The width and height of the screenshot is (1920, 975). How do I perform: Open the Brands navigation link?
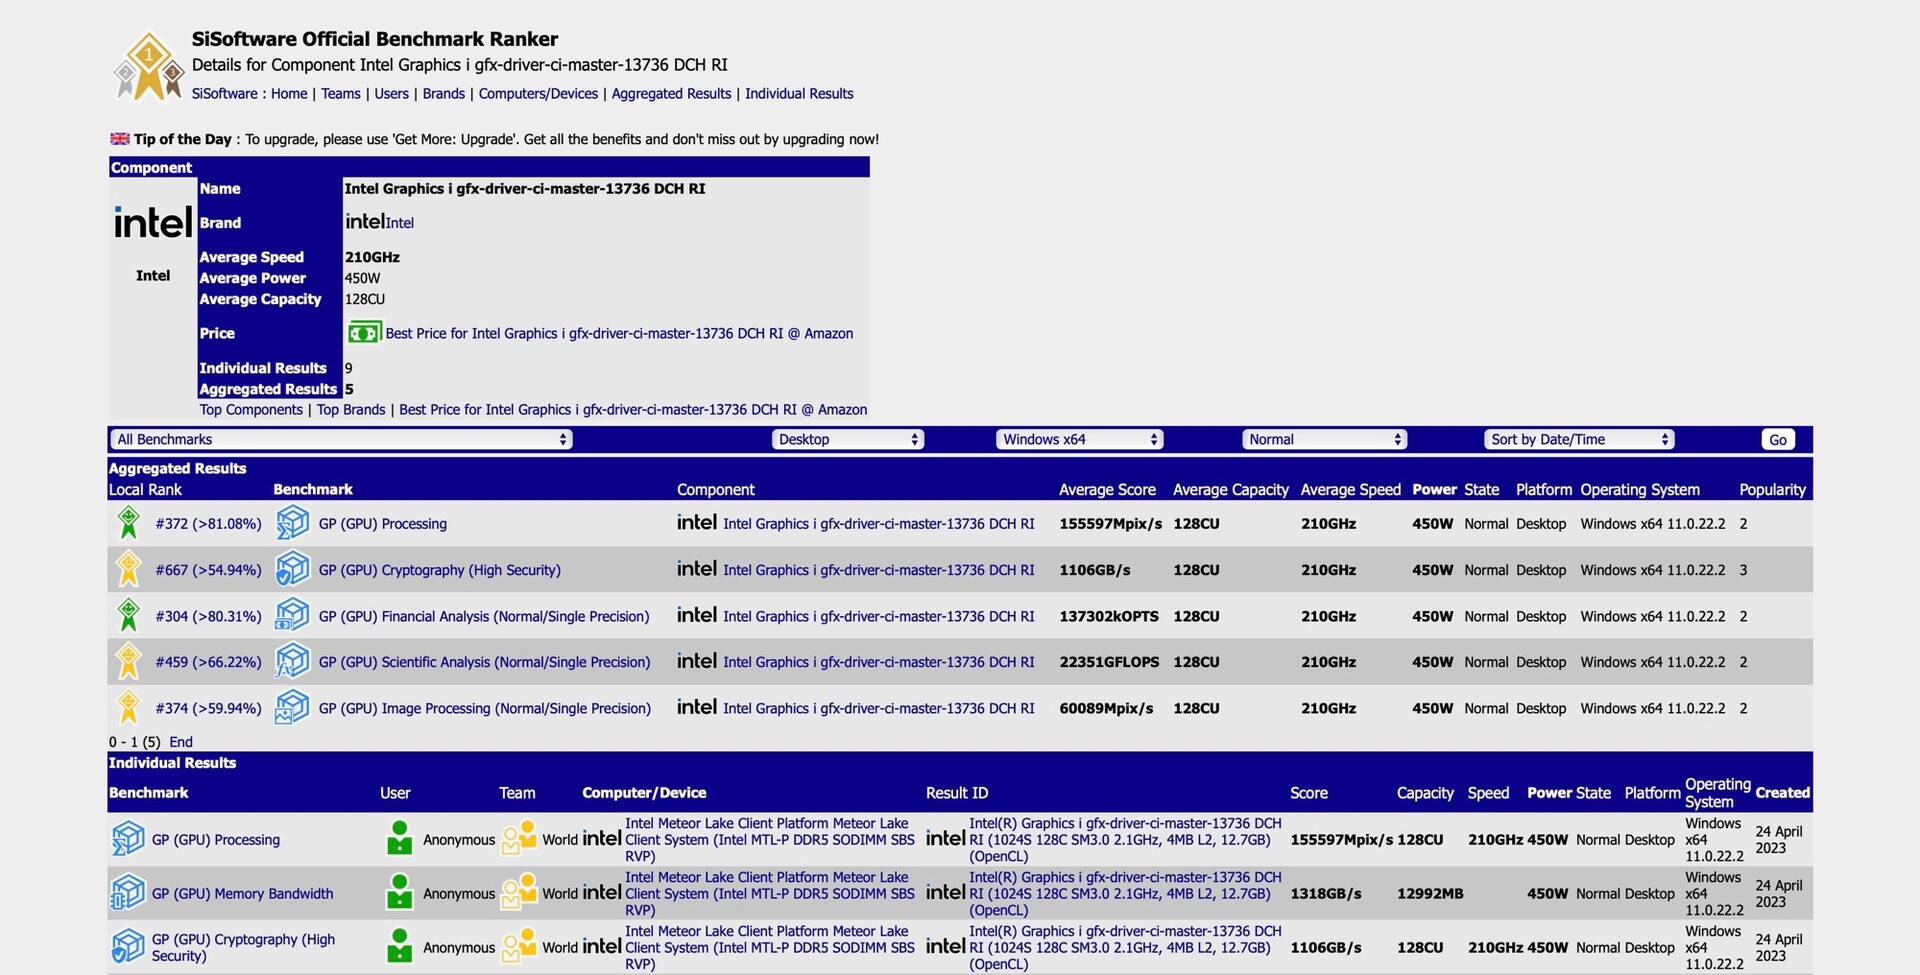(444, 93)
